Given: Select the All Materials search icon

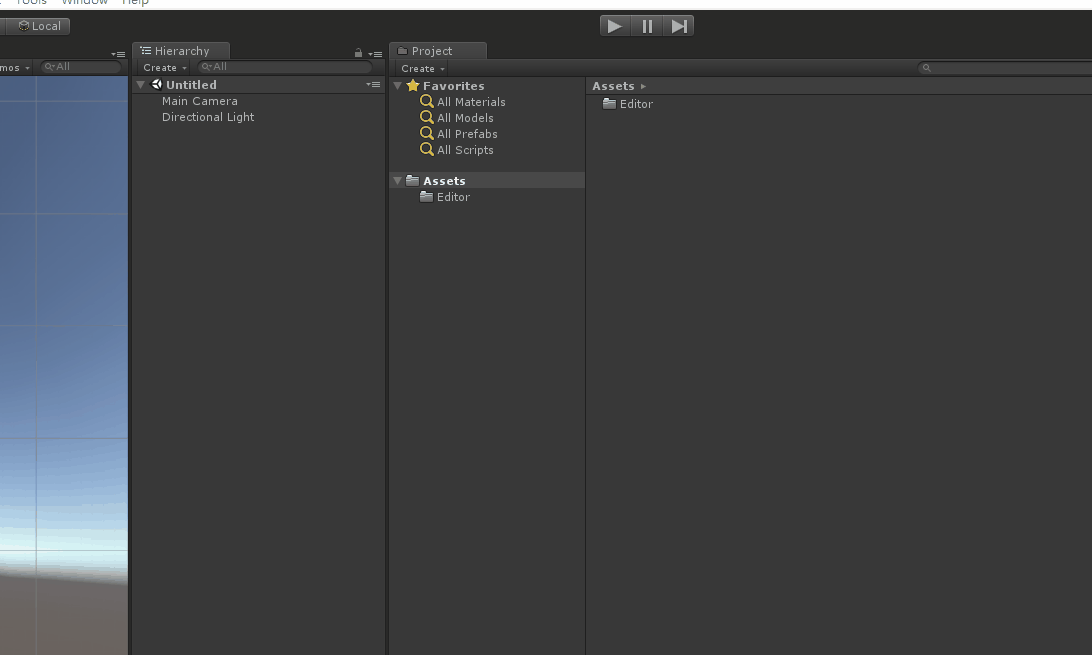Looking at the screenshot, I should tap(427, 102).
